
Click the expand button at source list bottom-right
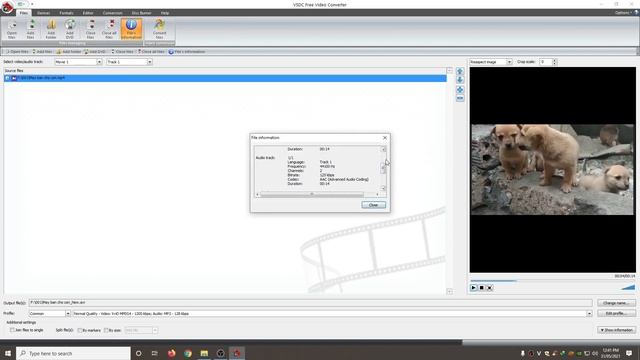pyautogui.click(x=449, y=291)
